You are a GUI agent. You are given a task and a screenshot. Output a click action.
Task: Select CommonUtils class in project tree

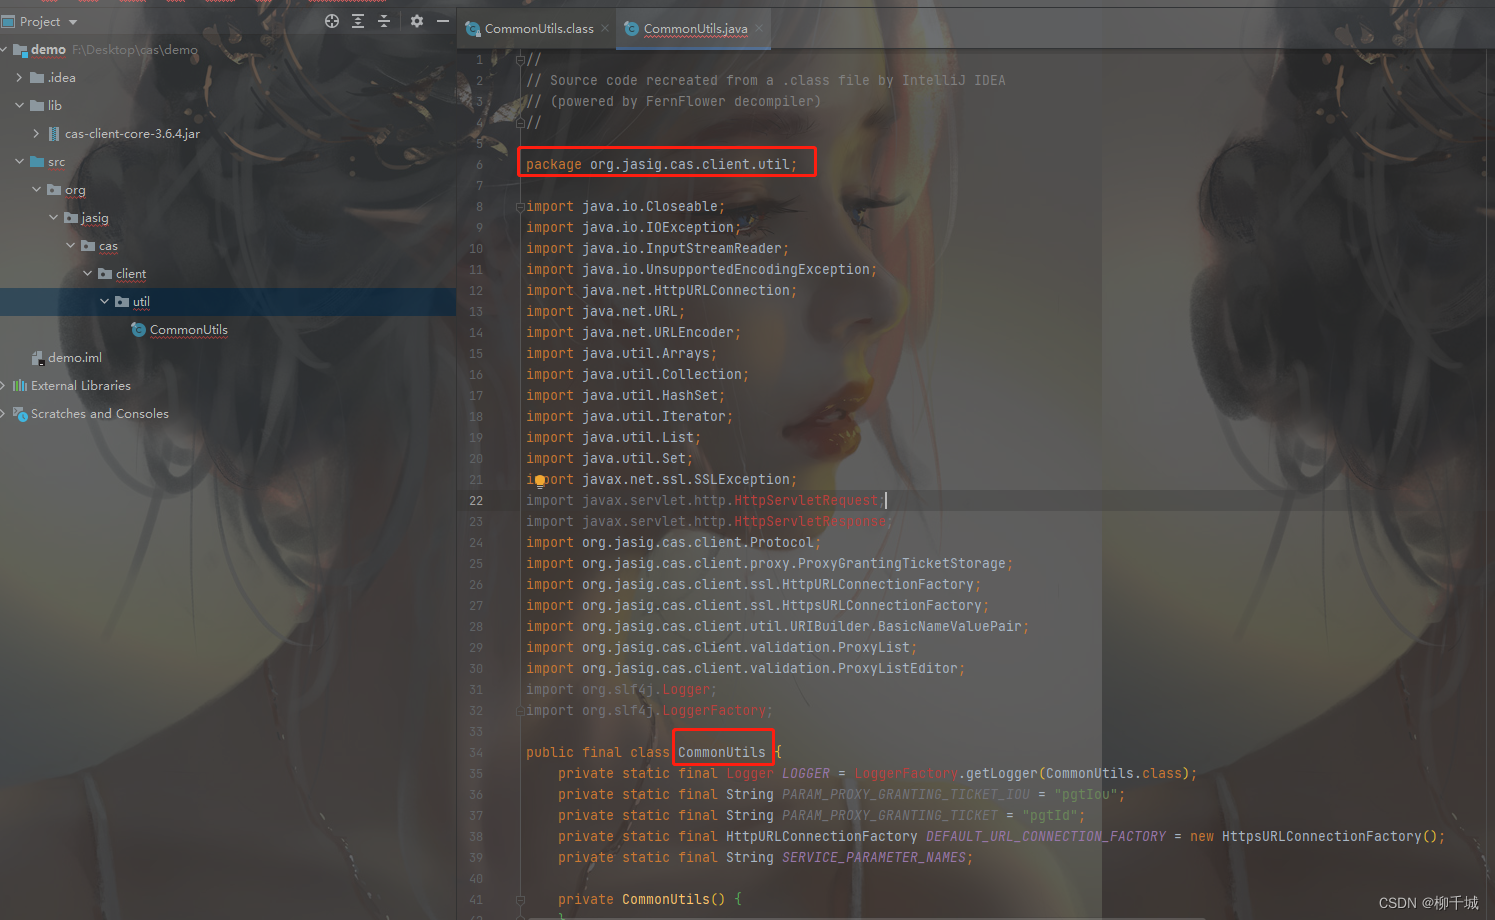189,330
